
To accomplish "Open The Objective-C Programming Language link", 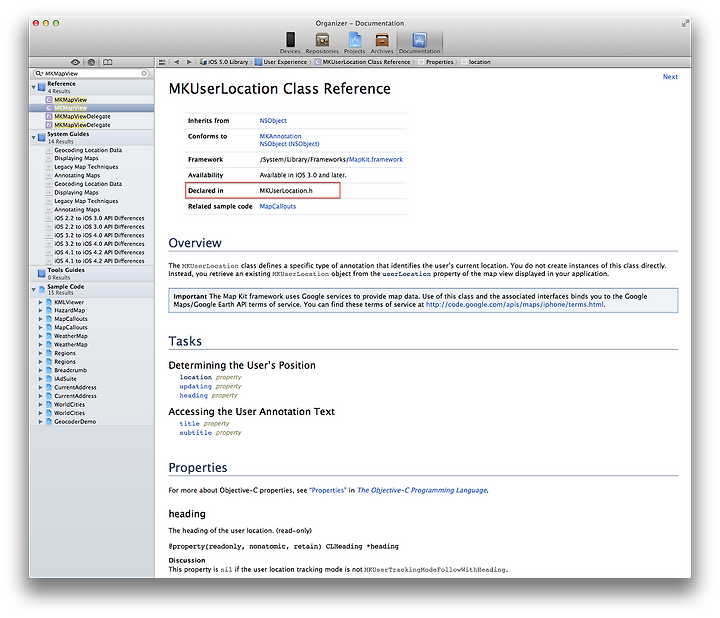I will (x=422, y=490).
